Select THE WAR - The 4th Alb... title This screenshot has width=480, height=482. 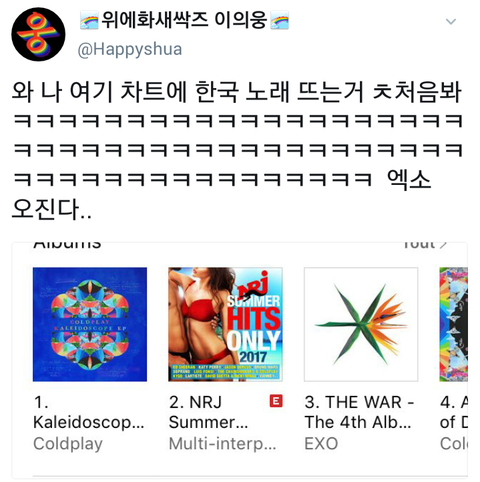tap(359, 412)
